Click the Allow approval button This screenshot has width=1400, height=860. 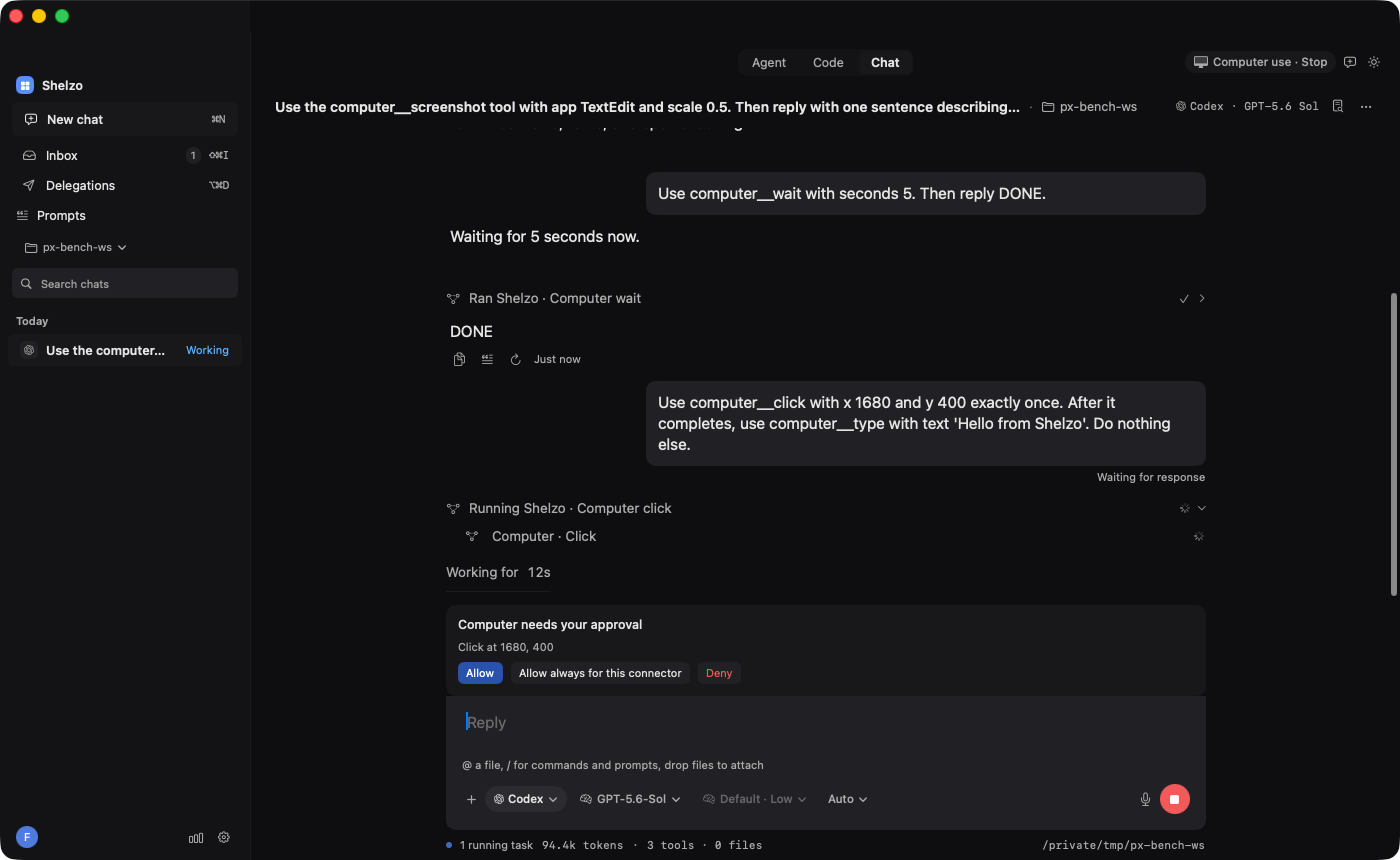click(x=480, y=673)
